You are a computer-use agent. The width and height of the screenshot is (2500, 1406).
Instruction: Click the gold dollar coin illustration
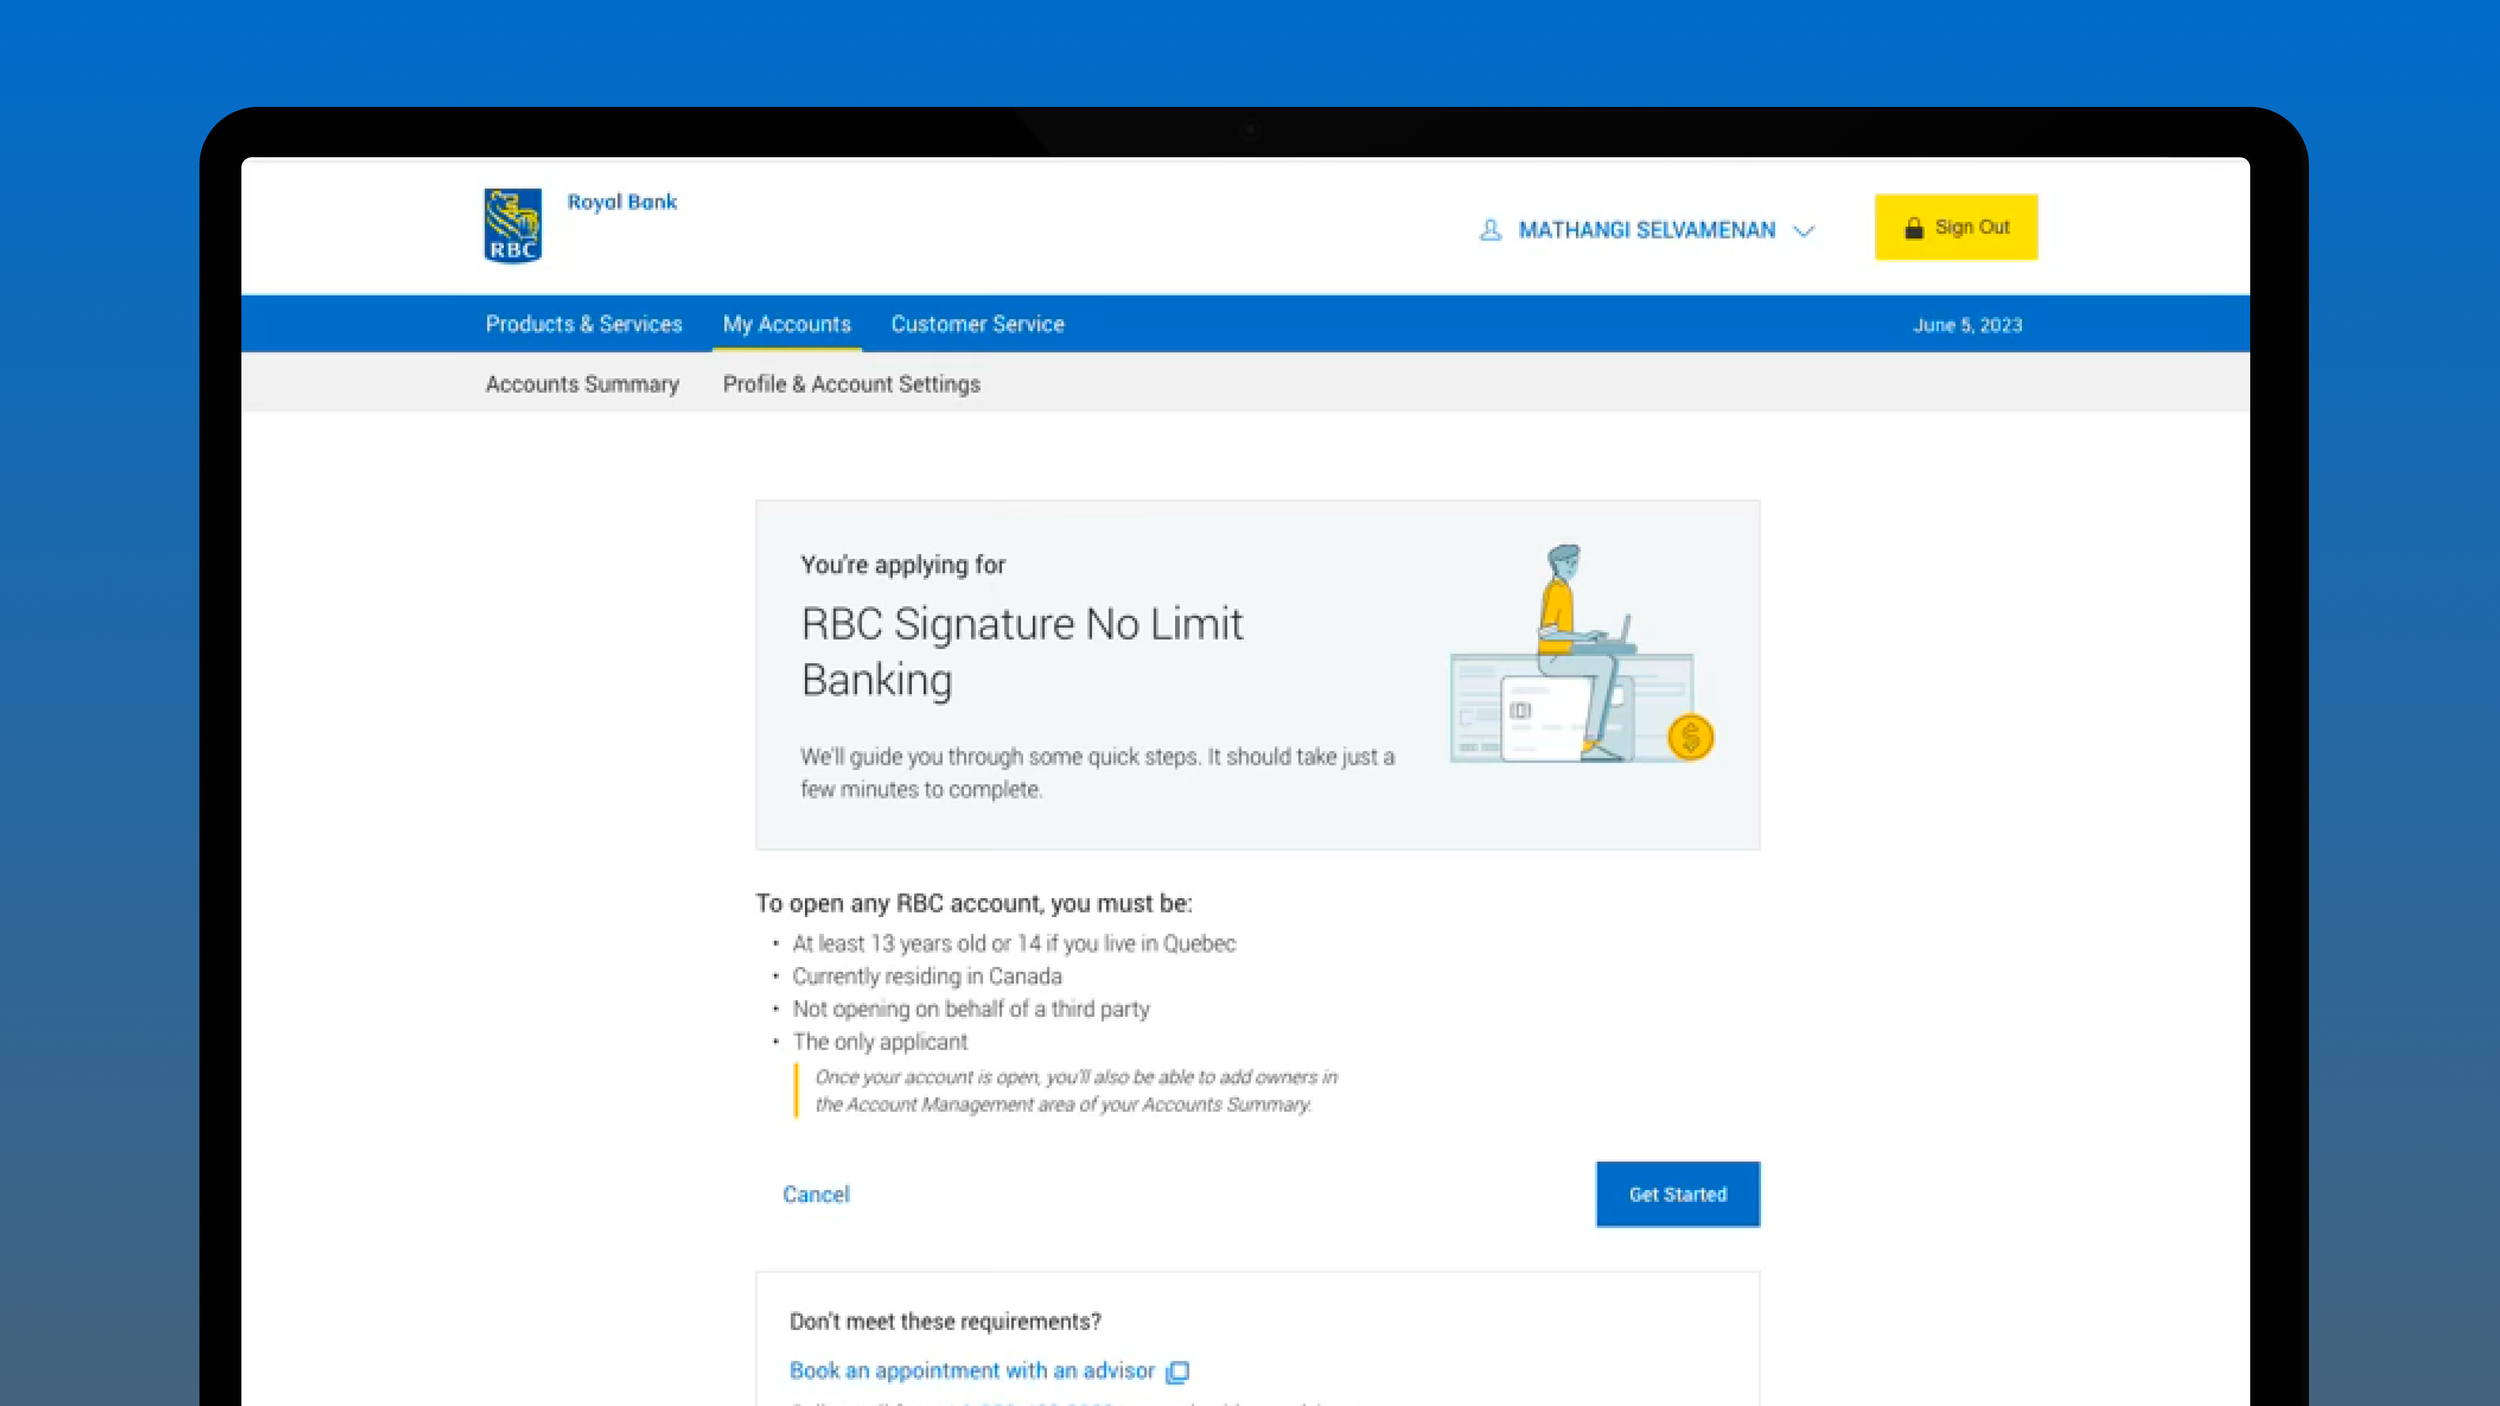pos(1690,738)
